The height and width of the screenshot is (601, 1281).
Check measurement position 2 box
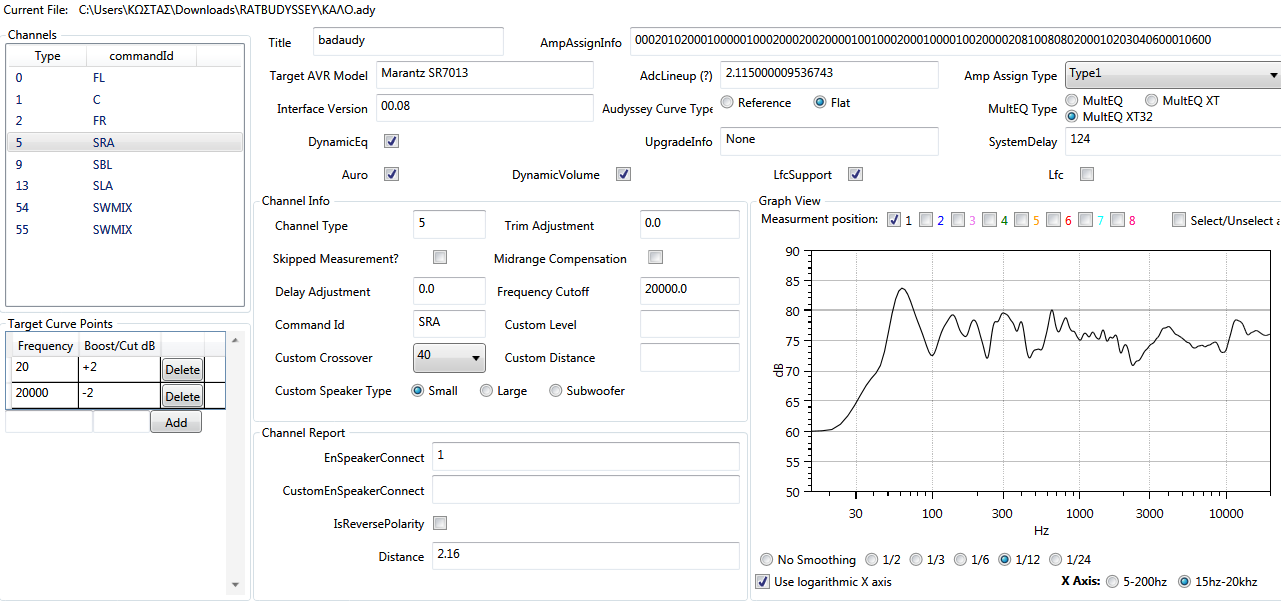tap(926, 220)
